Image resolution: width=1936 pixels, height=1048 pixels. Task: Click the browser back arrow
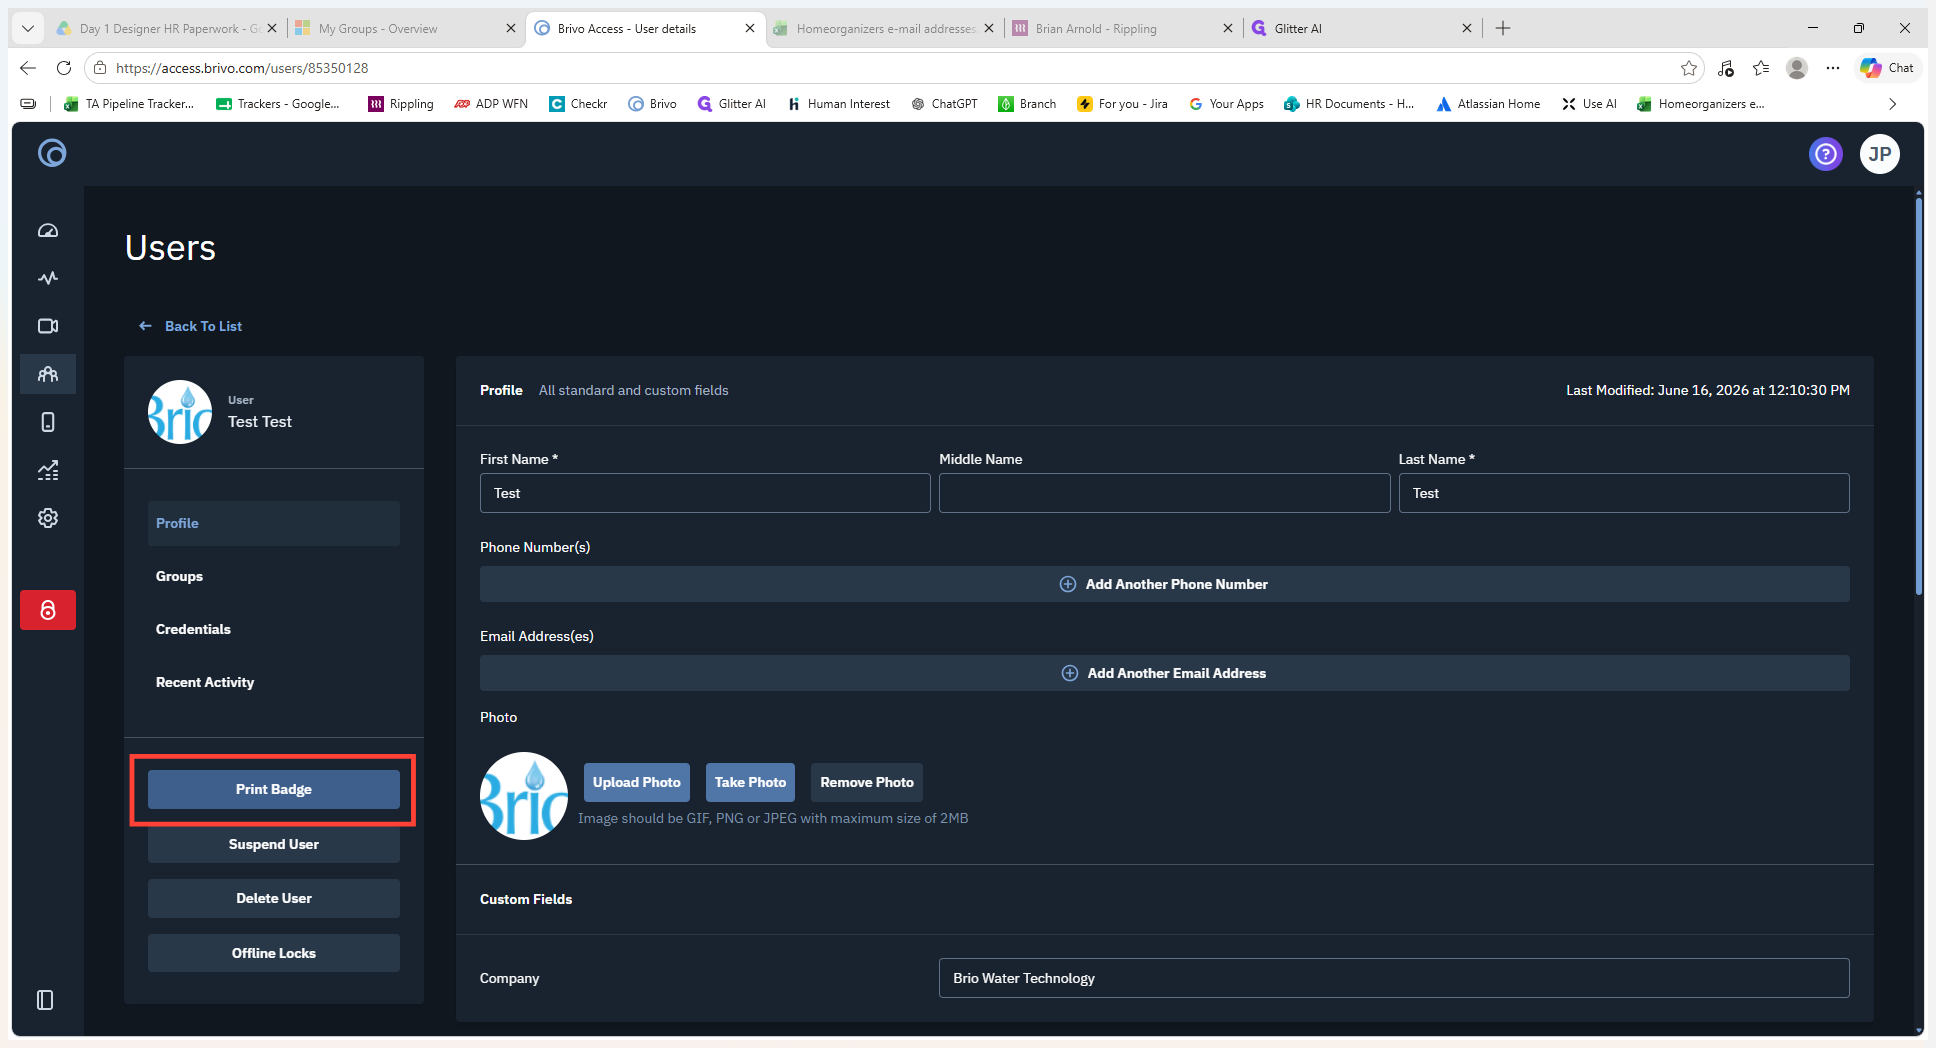click(28, 68)
